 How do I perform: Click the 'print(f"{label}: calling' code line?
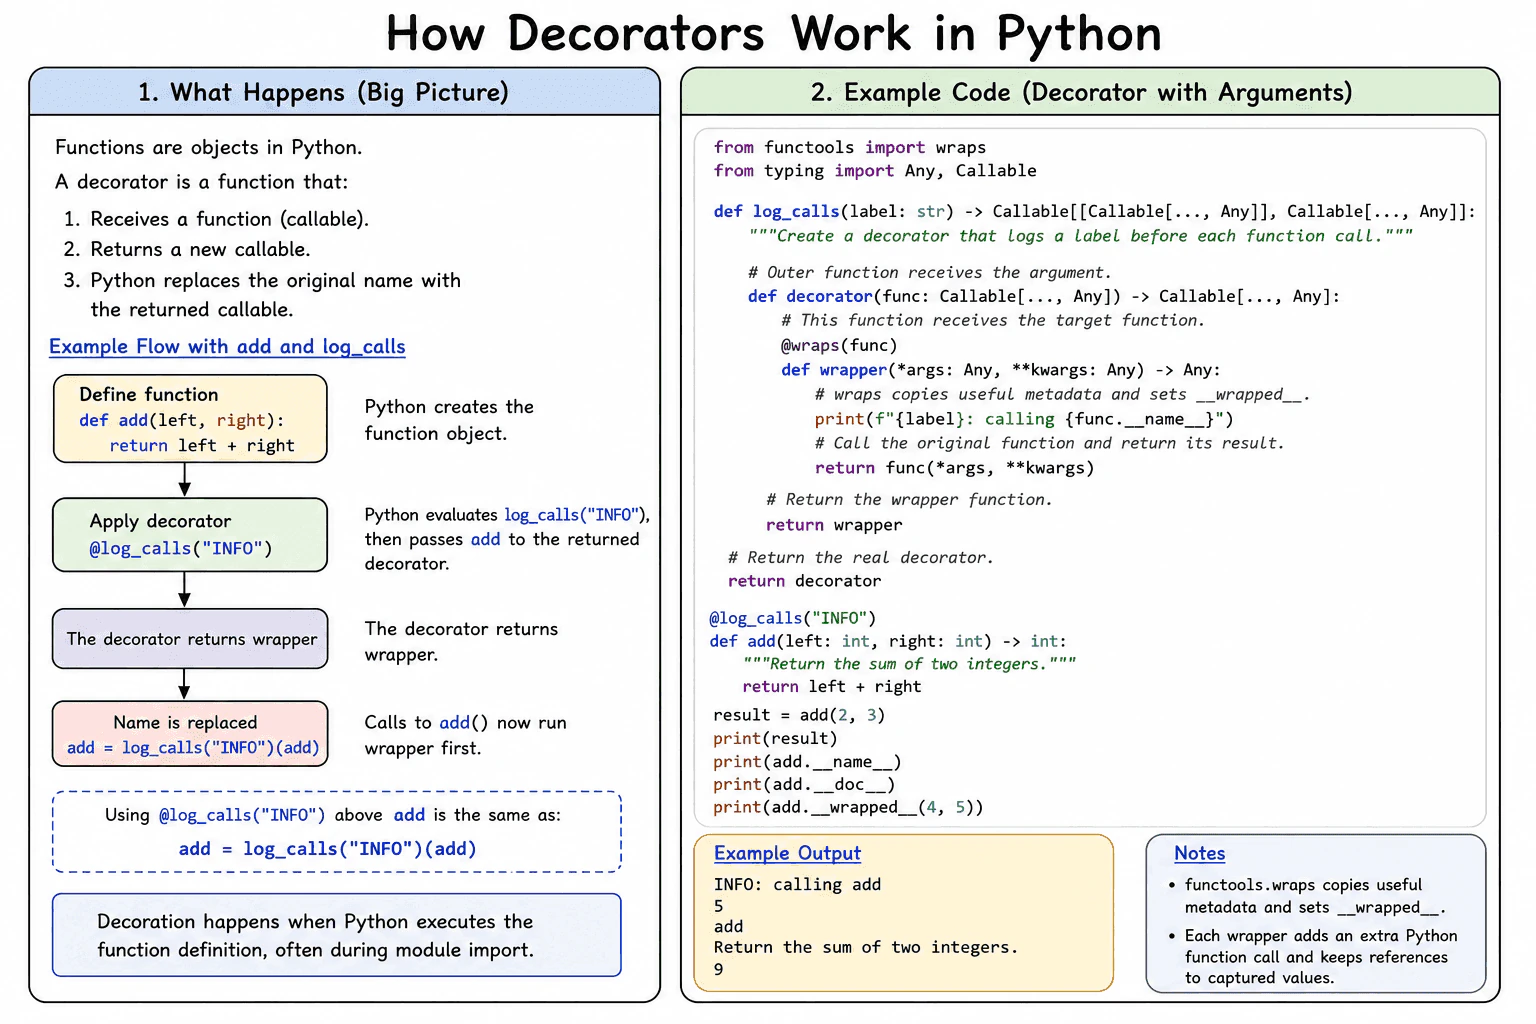[1024, 419]
